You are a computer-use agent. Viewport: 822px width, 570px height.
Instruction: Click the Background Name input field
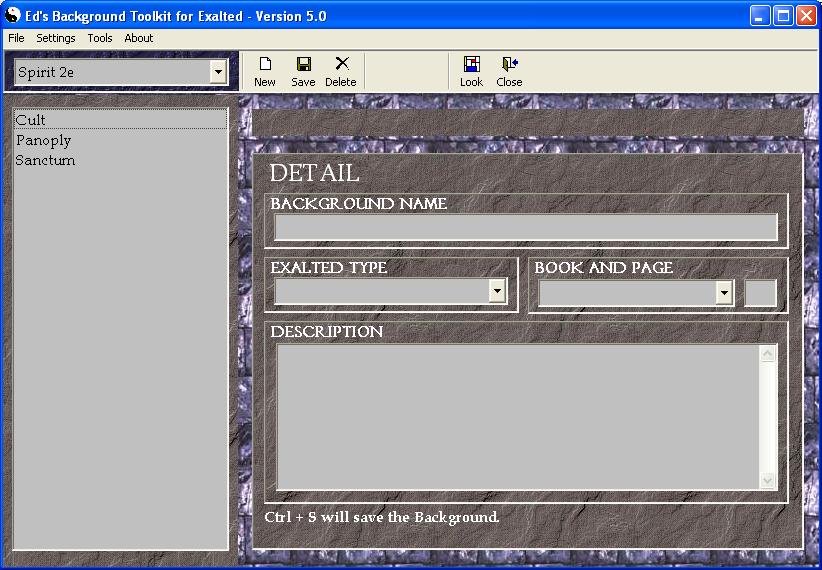[x=526, y=227]
